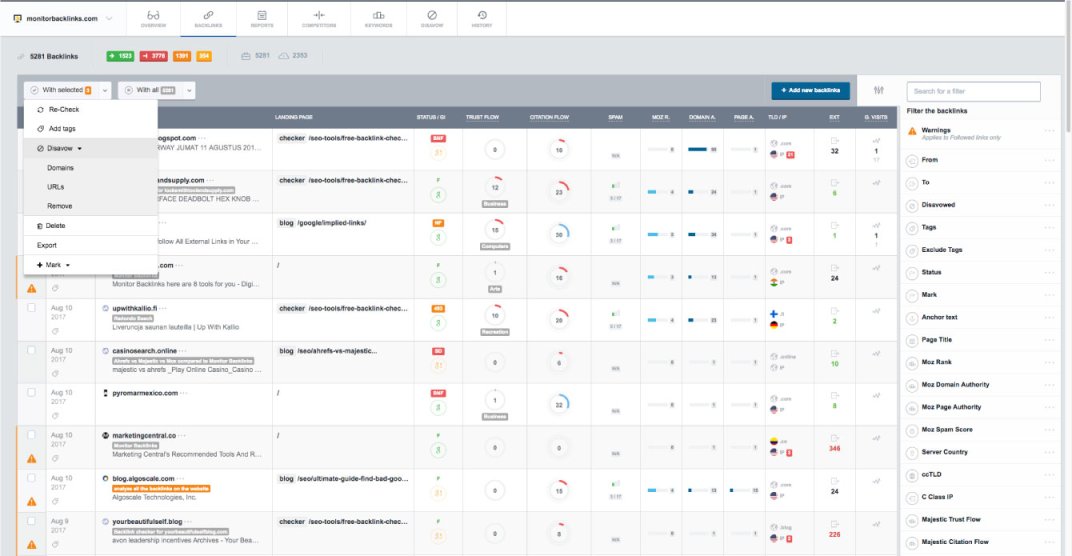Click the Search for a filter field
This screenshot has height=556, width=1072.
[972, 91]
